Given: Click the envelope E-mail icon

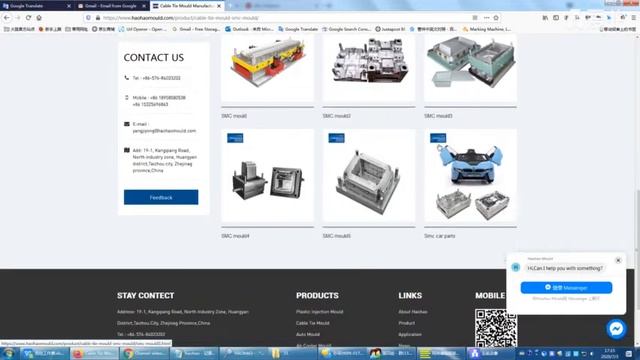Looking at the screenshot, I should (x=127, y=124).
